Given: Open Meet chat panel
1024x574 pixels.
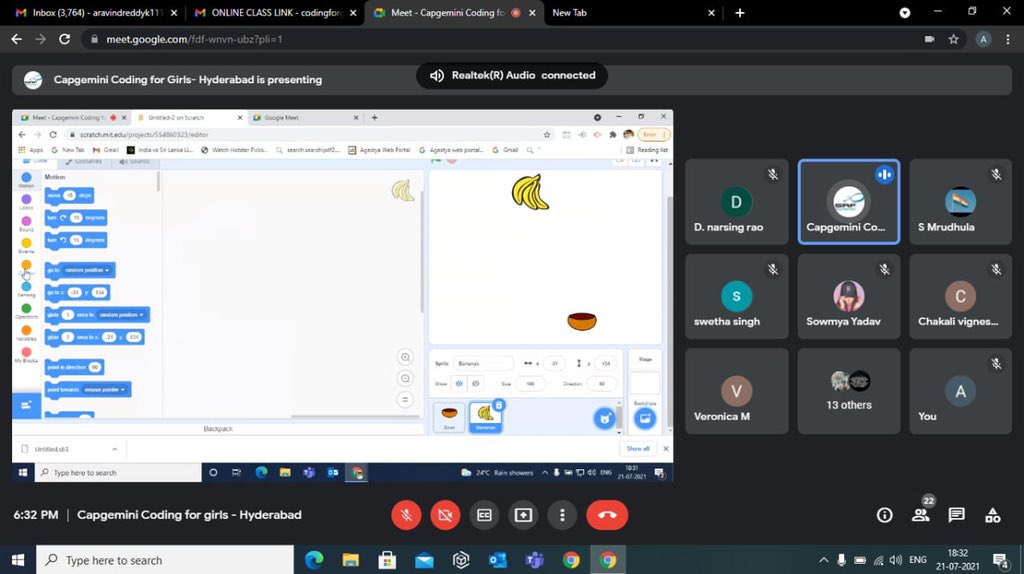Looking at the screenshot, I should [x=957, y=515].
